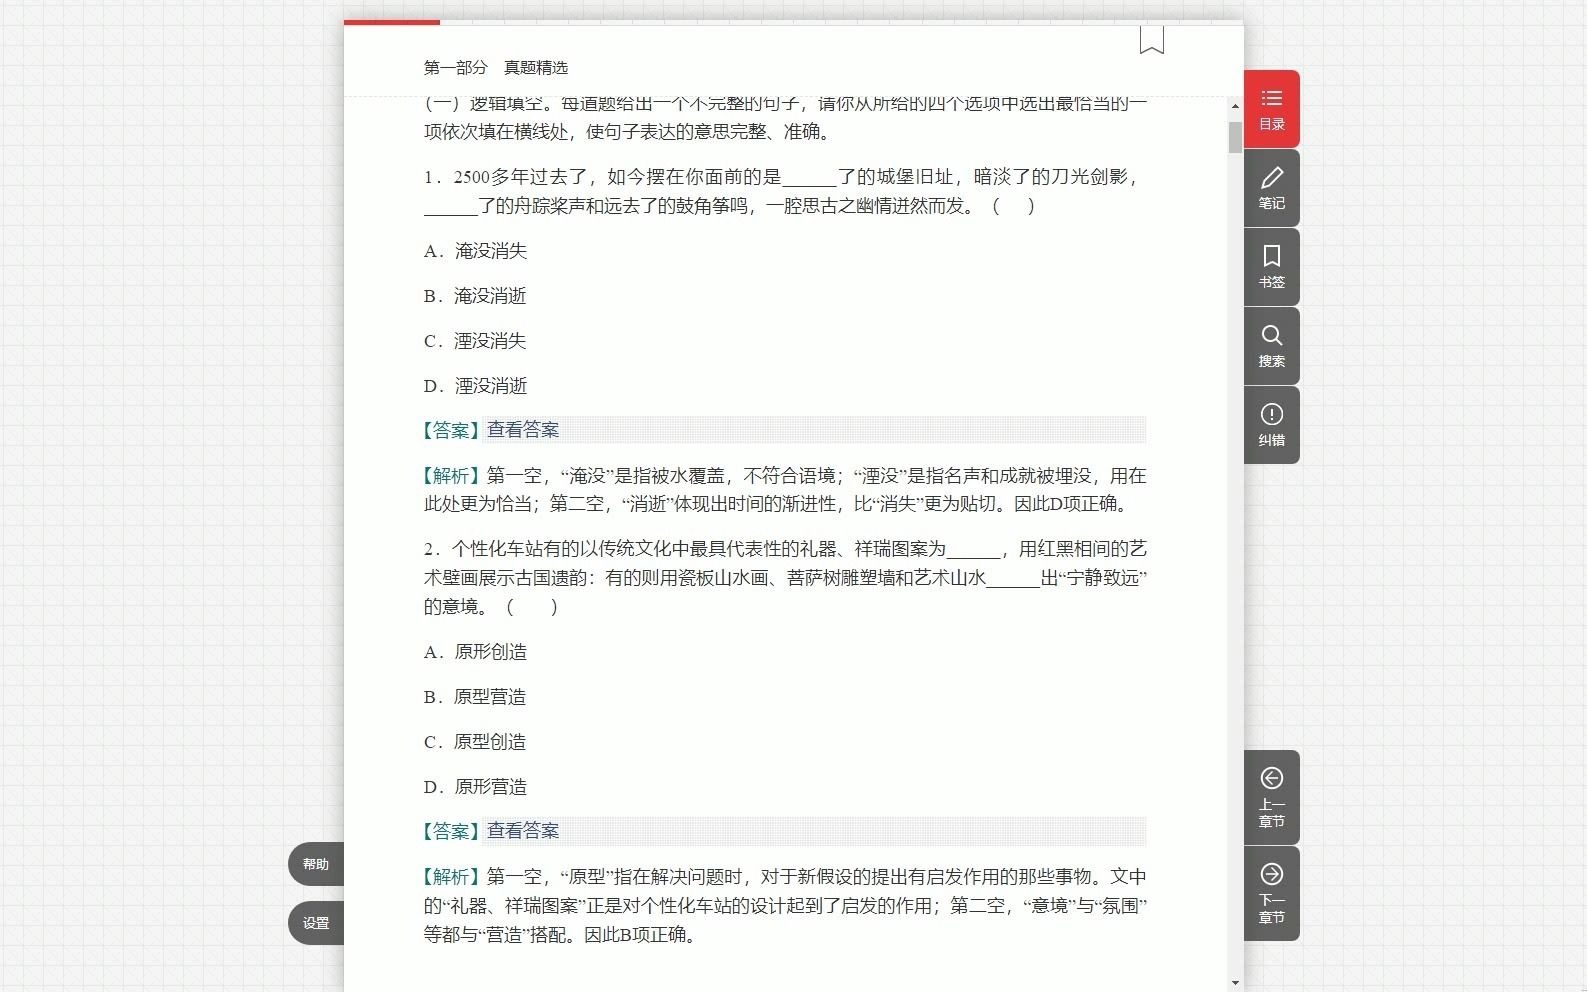This screenshot has width=1587, height=992.
Task: Report an error with 纠错
Action: pyautogui.click(x=1271, y=425)
